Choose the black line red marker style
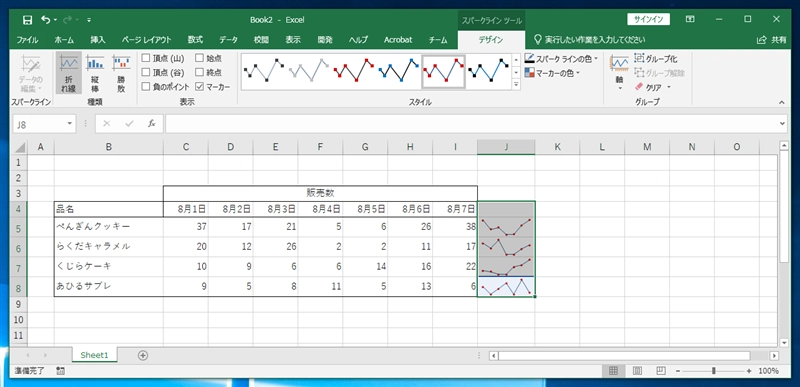Image resolution: width=800 pixels, height=387 pixels. point(353,70)
